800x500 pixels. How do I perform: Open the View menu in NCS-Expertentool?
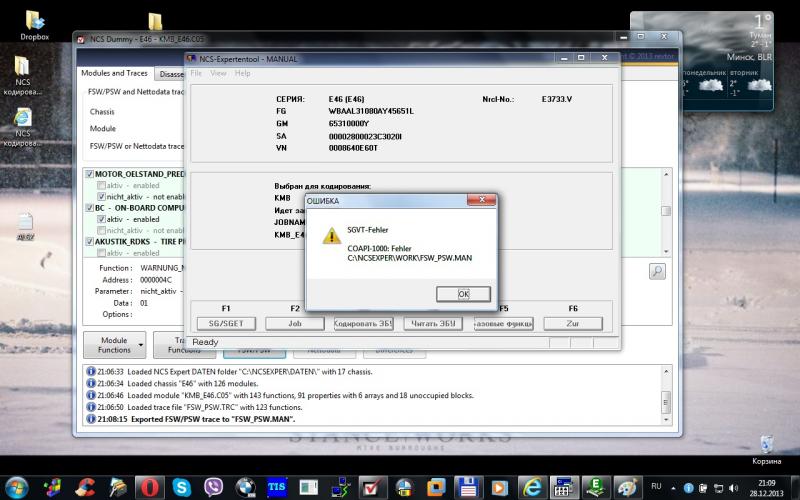point(218,73)
